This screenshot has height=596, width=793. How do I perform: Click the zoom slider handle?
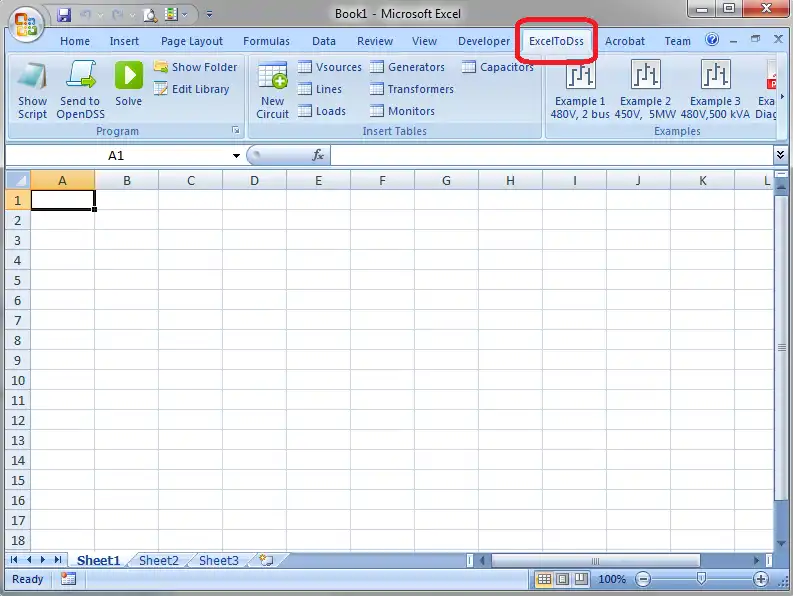click(701, 578)
